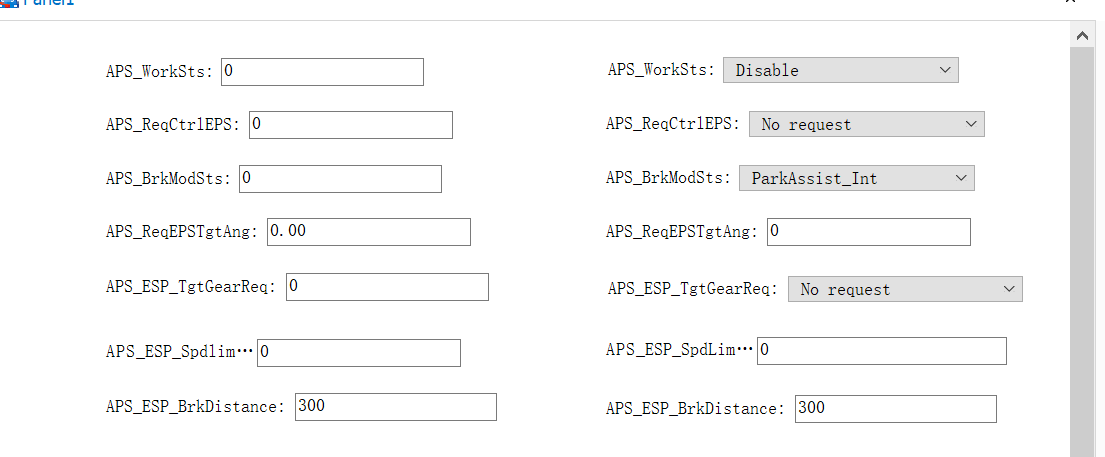1105x457 pixels.
Task: Open the APS_BrkModSts ParkAssist_Int dropdown
Action: click(856, 178)
